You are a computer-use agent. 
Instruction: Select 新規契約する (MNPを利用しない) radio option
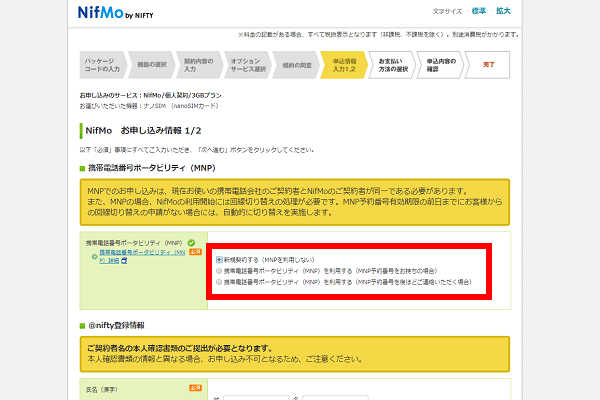[219, 260]
